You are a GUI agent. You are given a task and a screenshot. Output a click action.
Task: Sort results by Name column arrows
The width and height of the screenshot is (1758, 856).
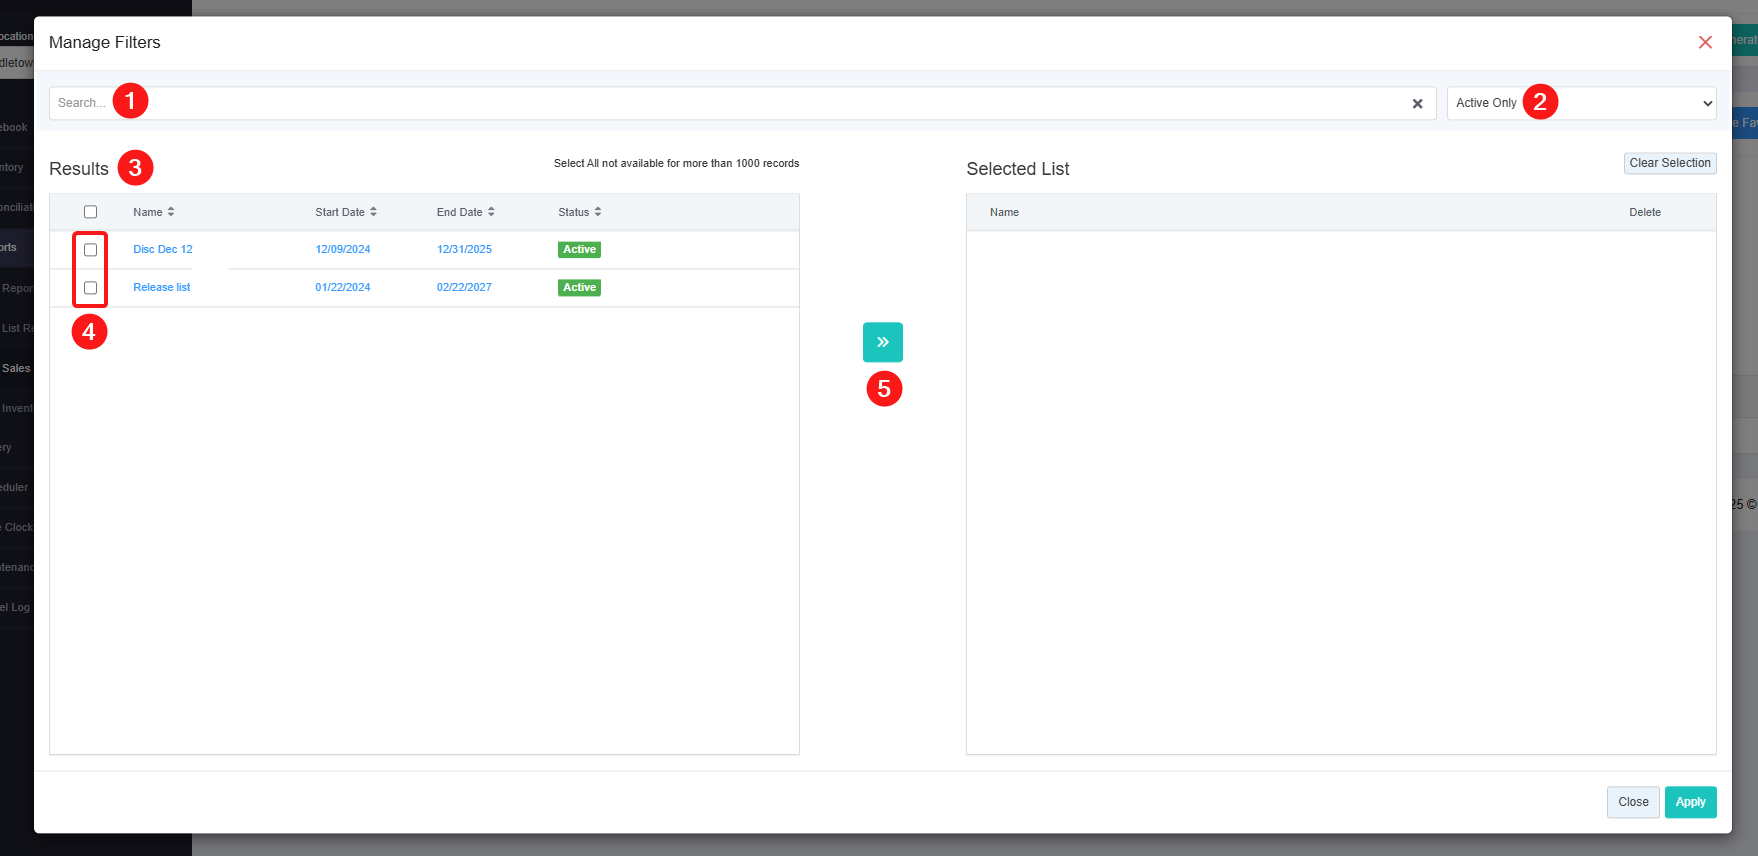coord(171,212)
